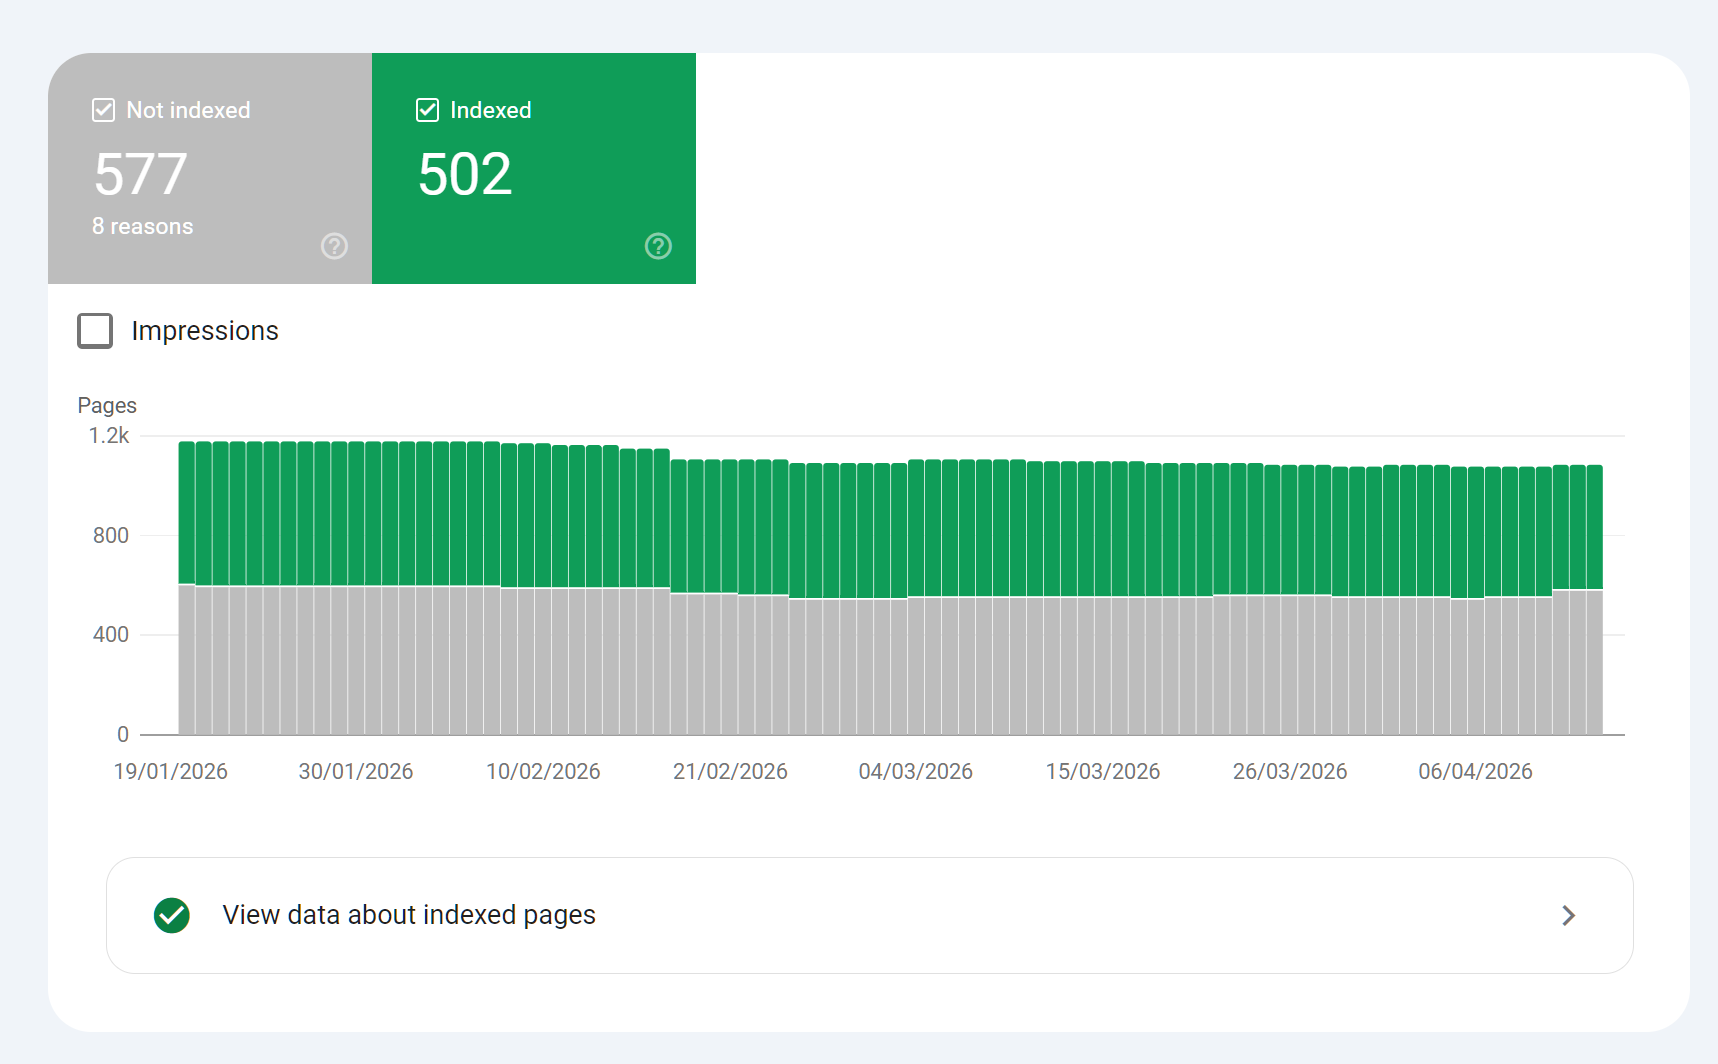Click the 21/02/2026 axis date

(x=730, y=772)
